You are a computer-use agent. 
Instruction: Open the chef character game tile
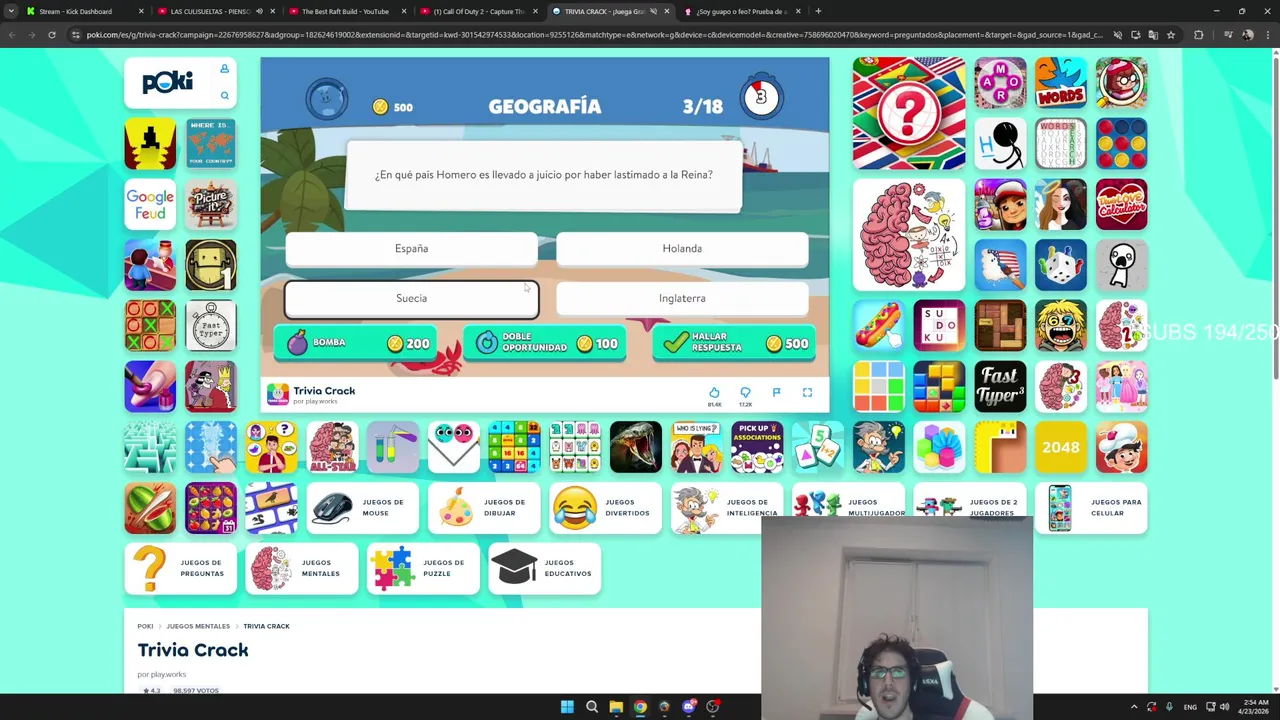point(1121,447)
